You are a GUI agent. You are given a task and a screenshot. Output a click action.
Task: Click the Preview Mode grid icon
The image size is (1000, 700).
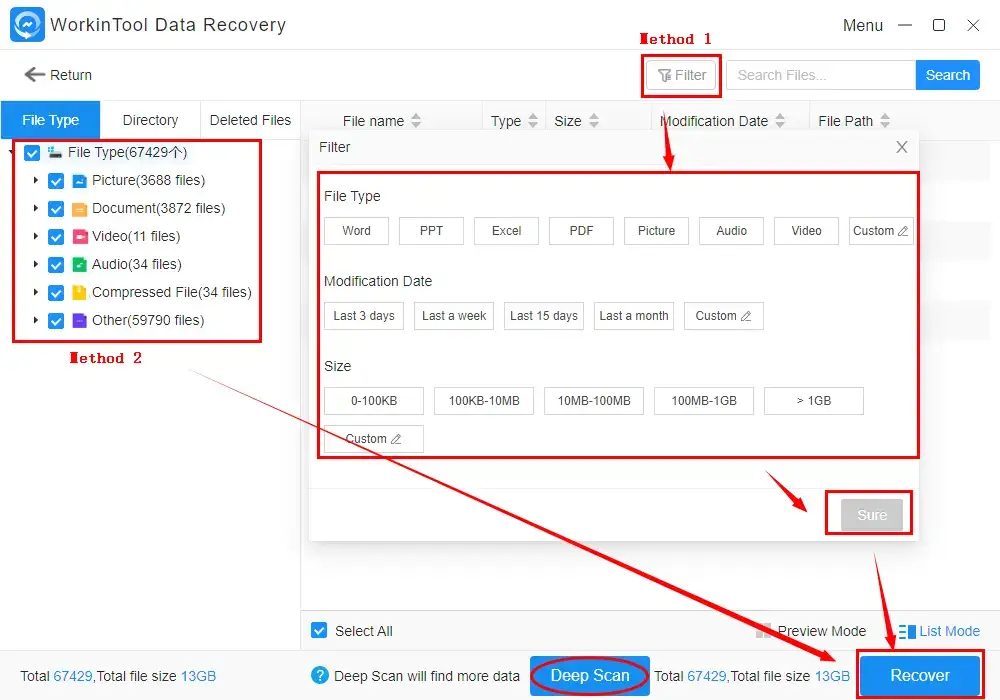click(x=763, y=631)
